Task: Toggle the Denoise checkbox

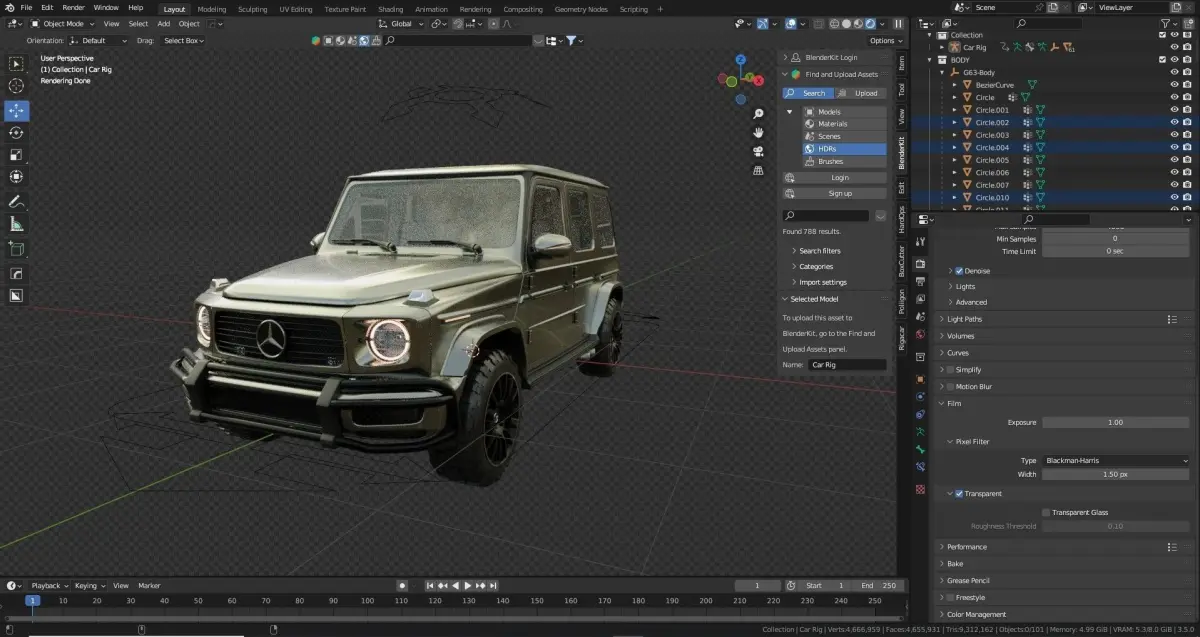Action: [959, 271]
